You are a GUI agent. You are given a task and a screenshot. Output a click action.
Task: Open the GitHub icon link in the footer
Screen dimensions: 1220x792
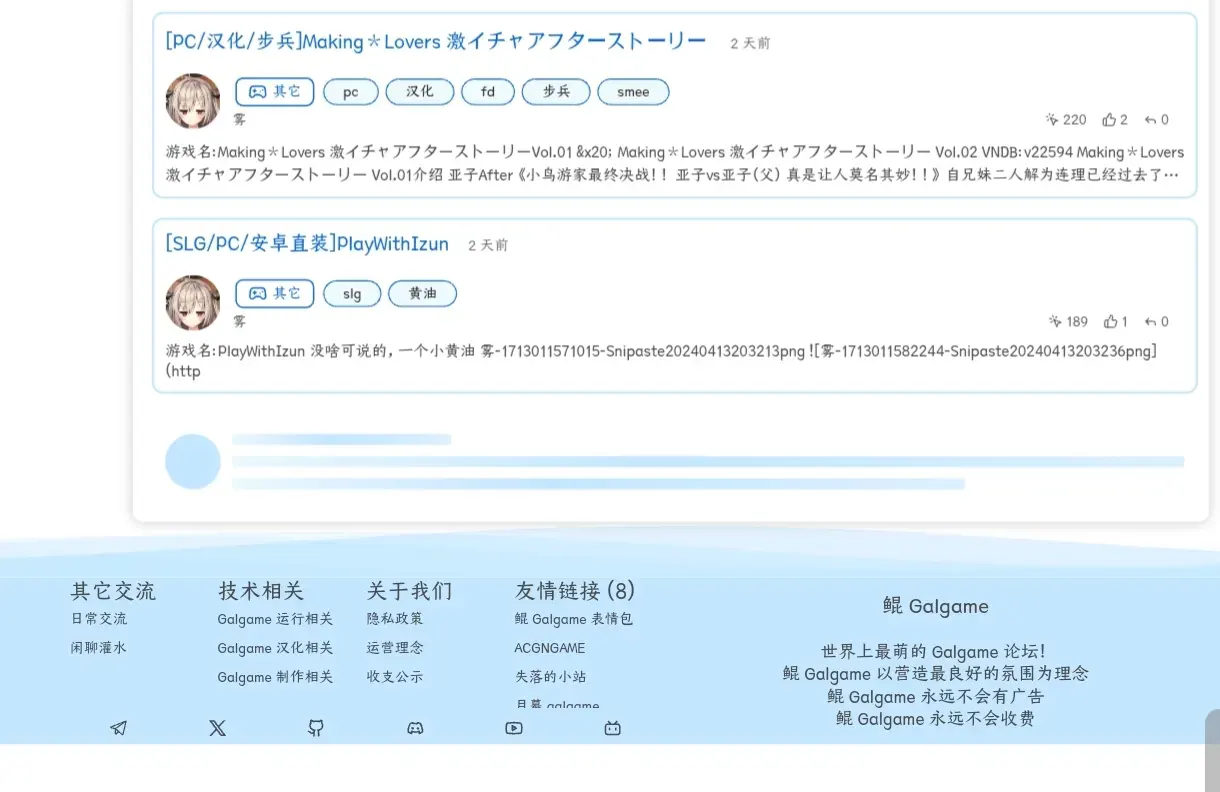(x=316, y=728)
